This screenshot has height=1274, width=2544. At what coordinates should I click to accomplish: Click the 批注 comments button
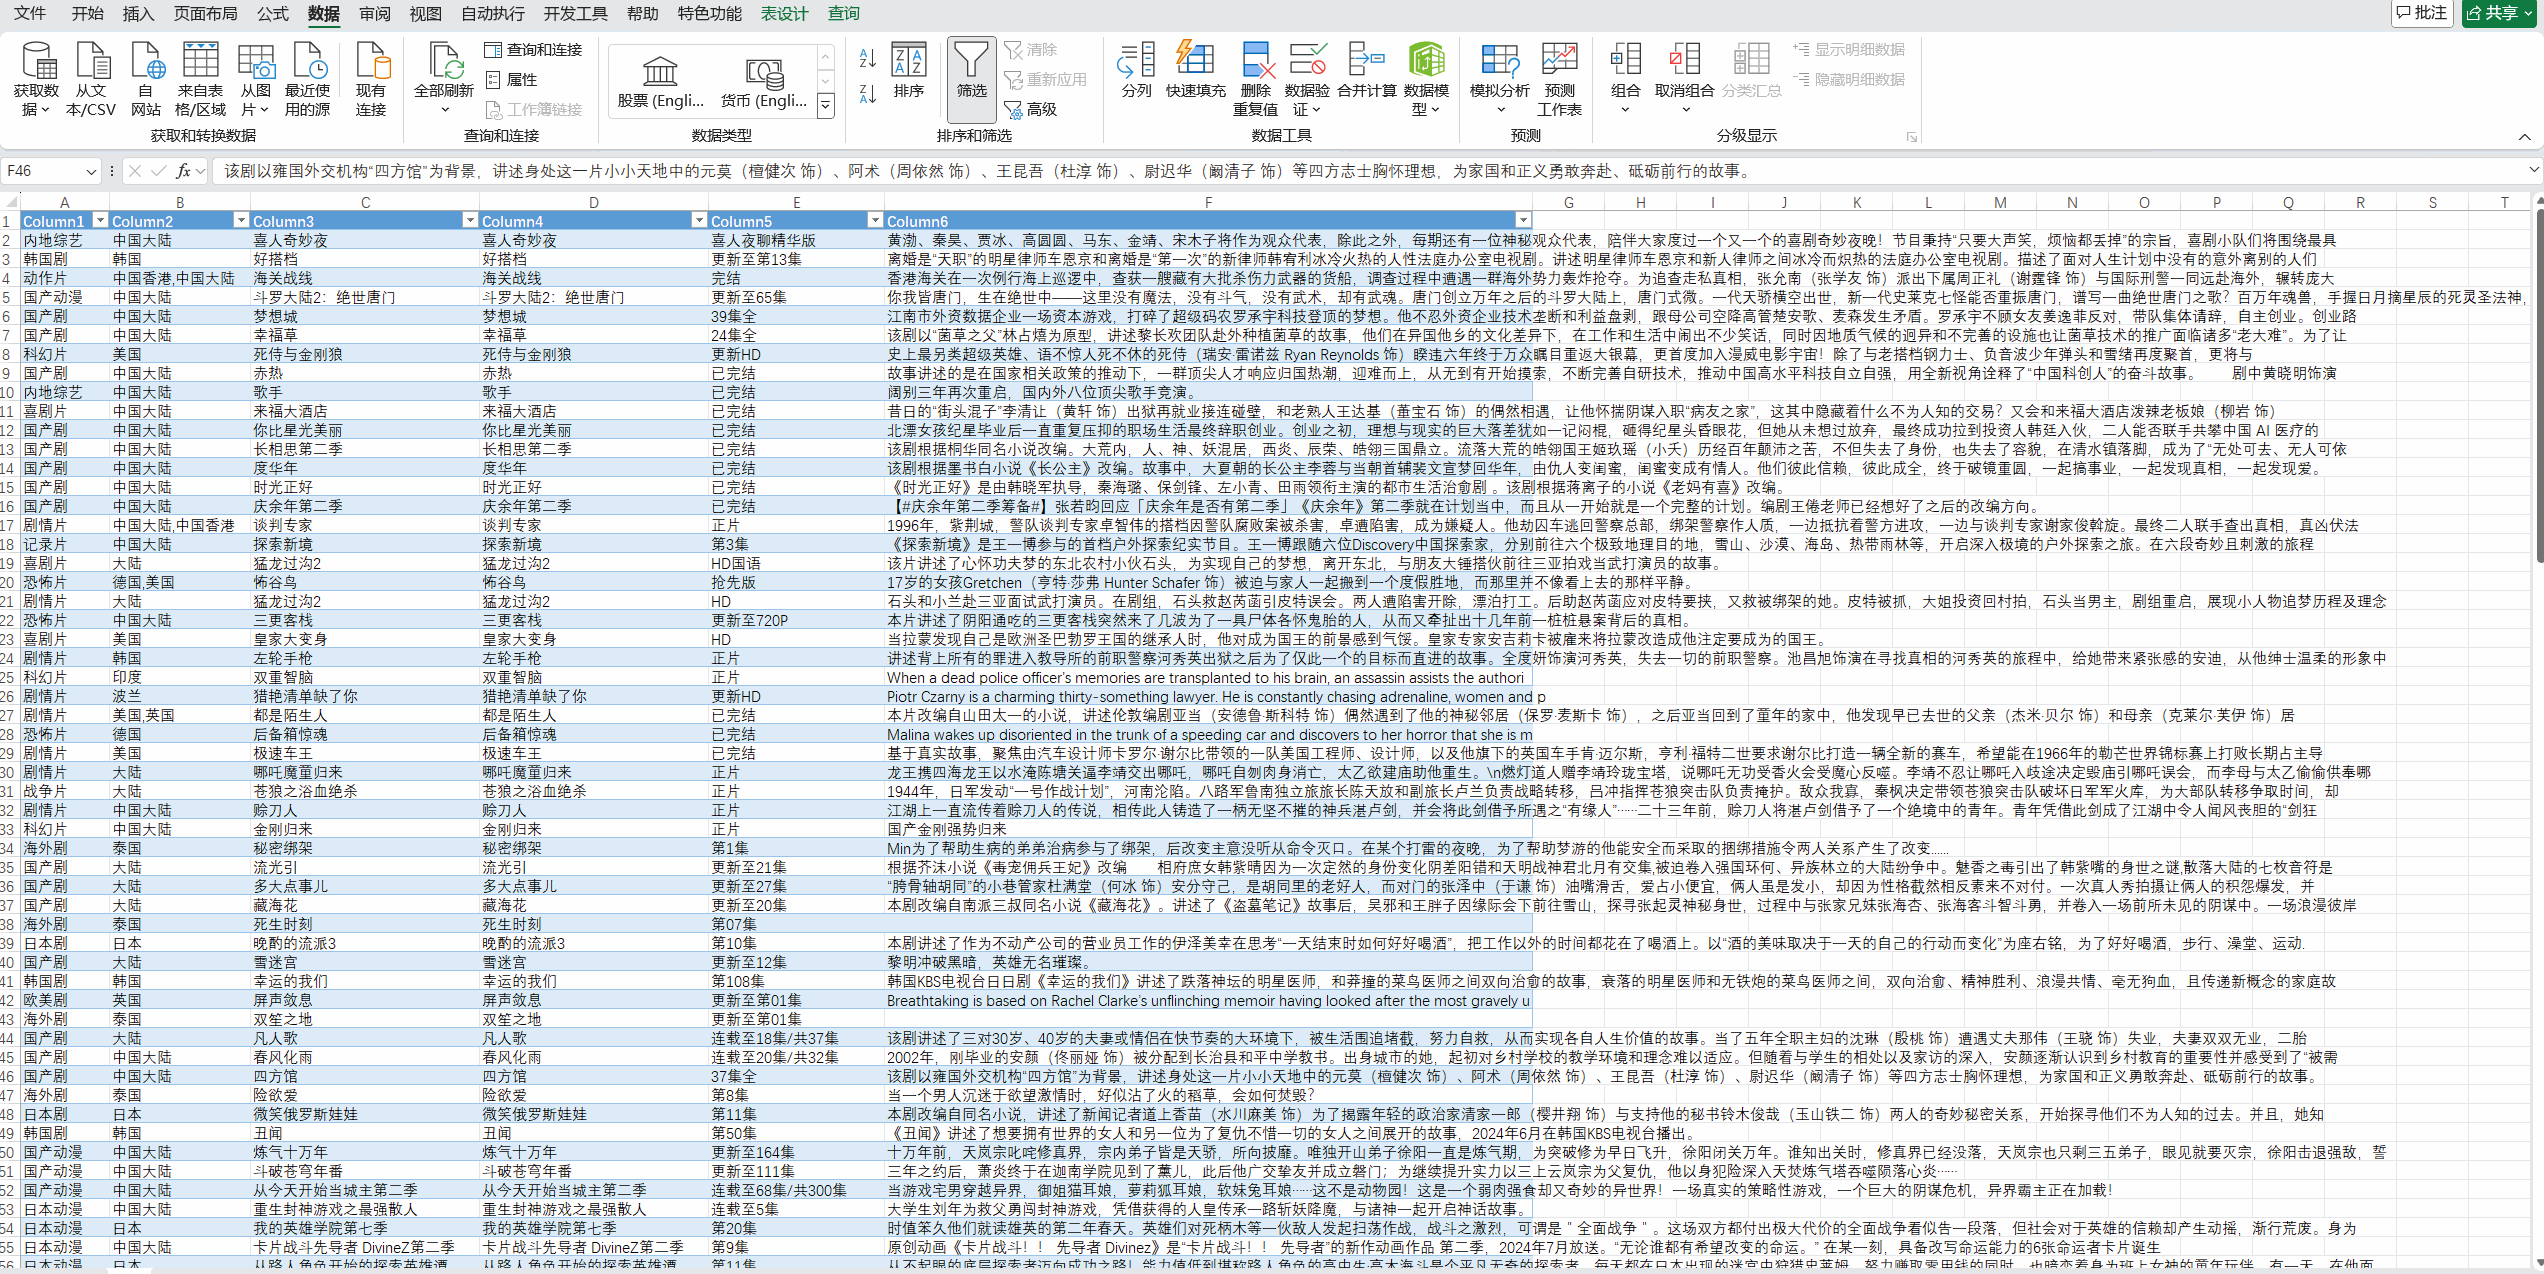(2421, 13)
